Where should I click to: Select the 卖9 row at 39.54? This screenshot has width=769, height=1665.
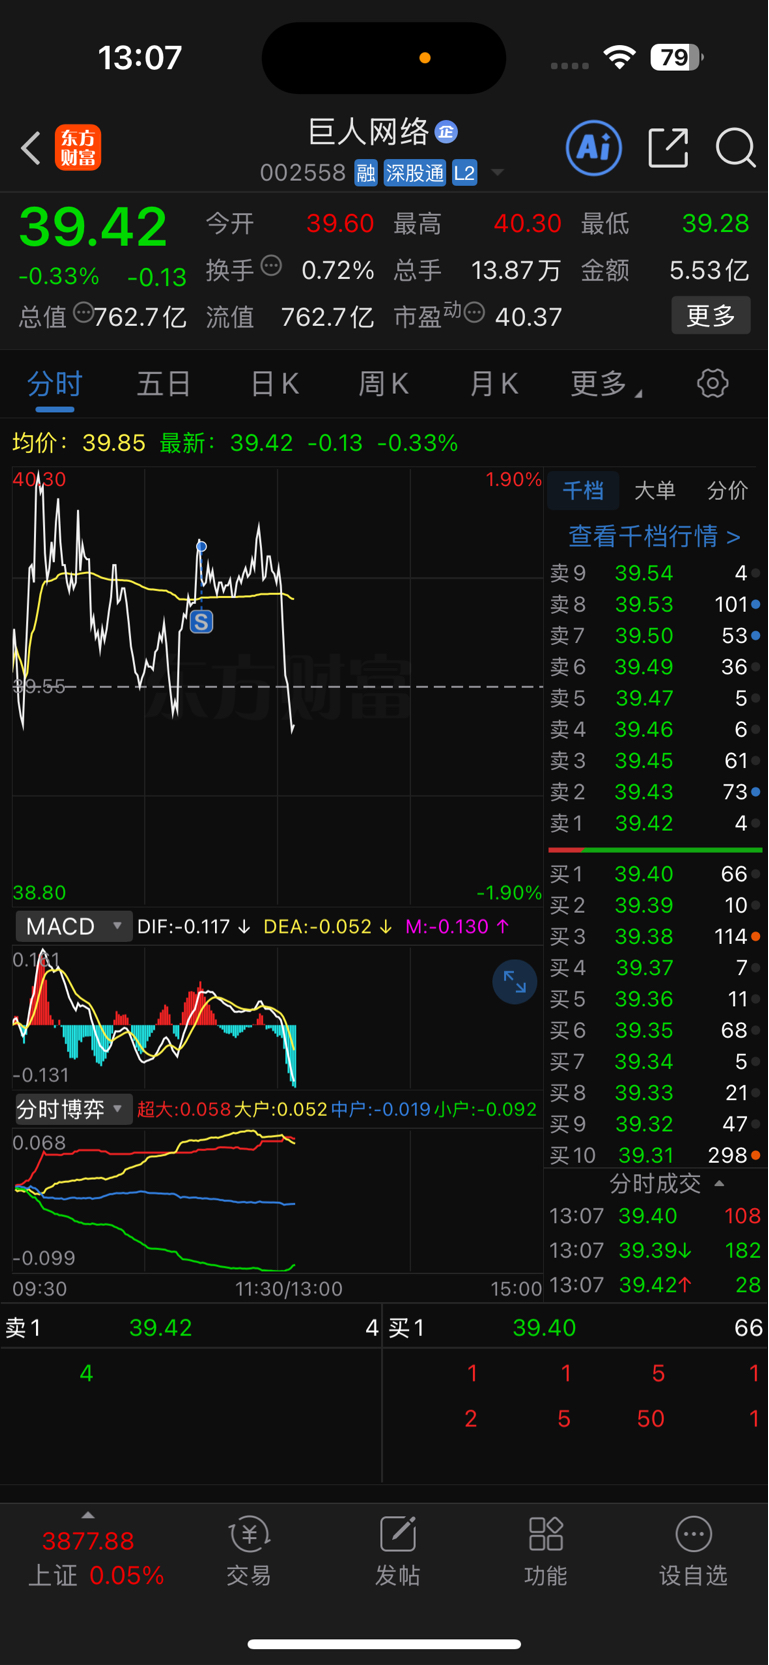(x=655, y=574)
